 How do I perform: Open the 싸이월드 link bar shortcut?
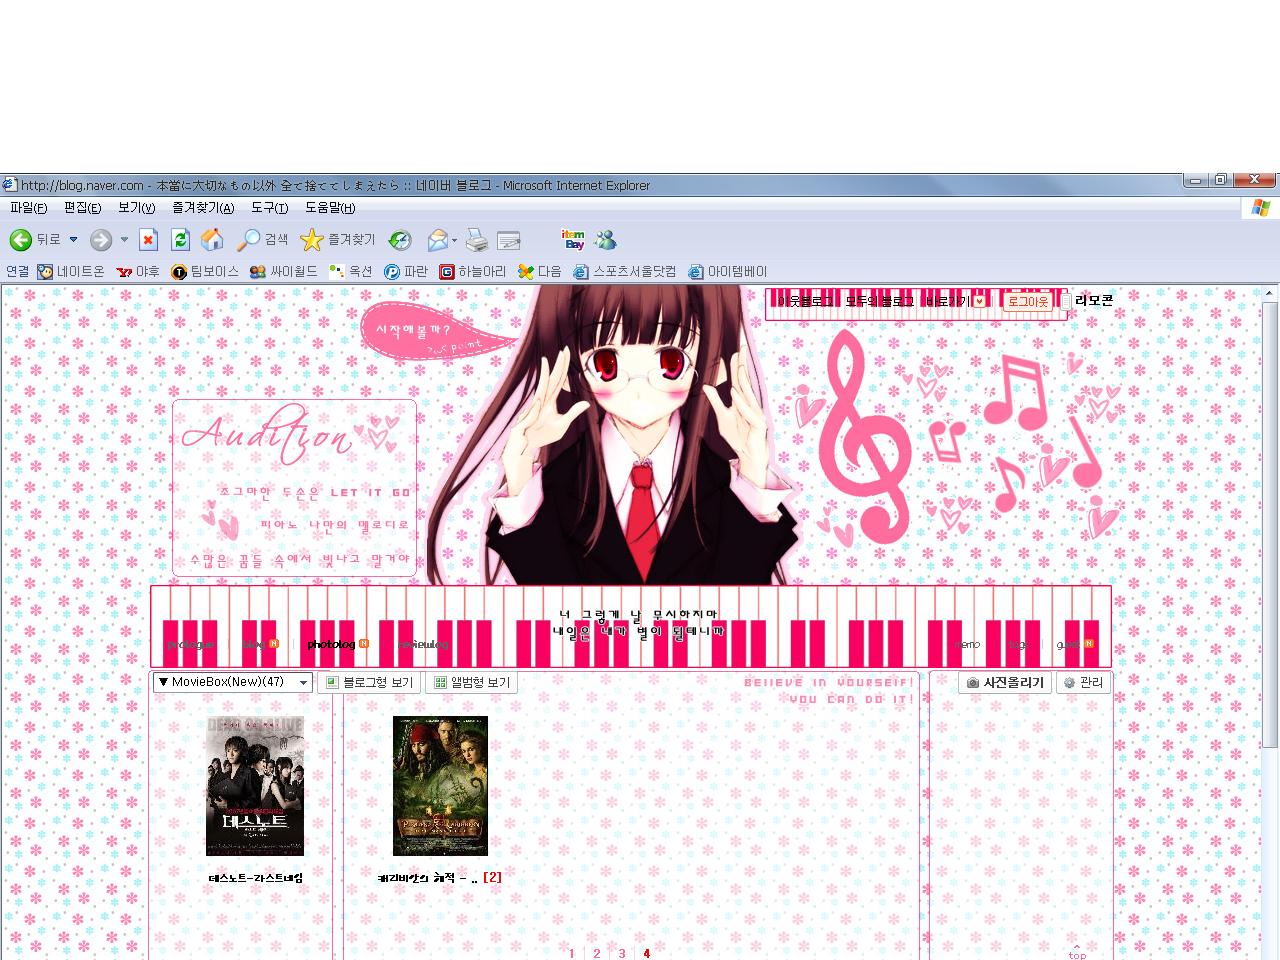pos(284,272)
